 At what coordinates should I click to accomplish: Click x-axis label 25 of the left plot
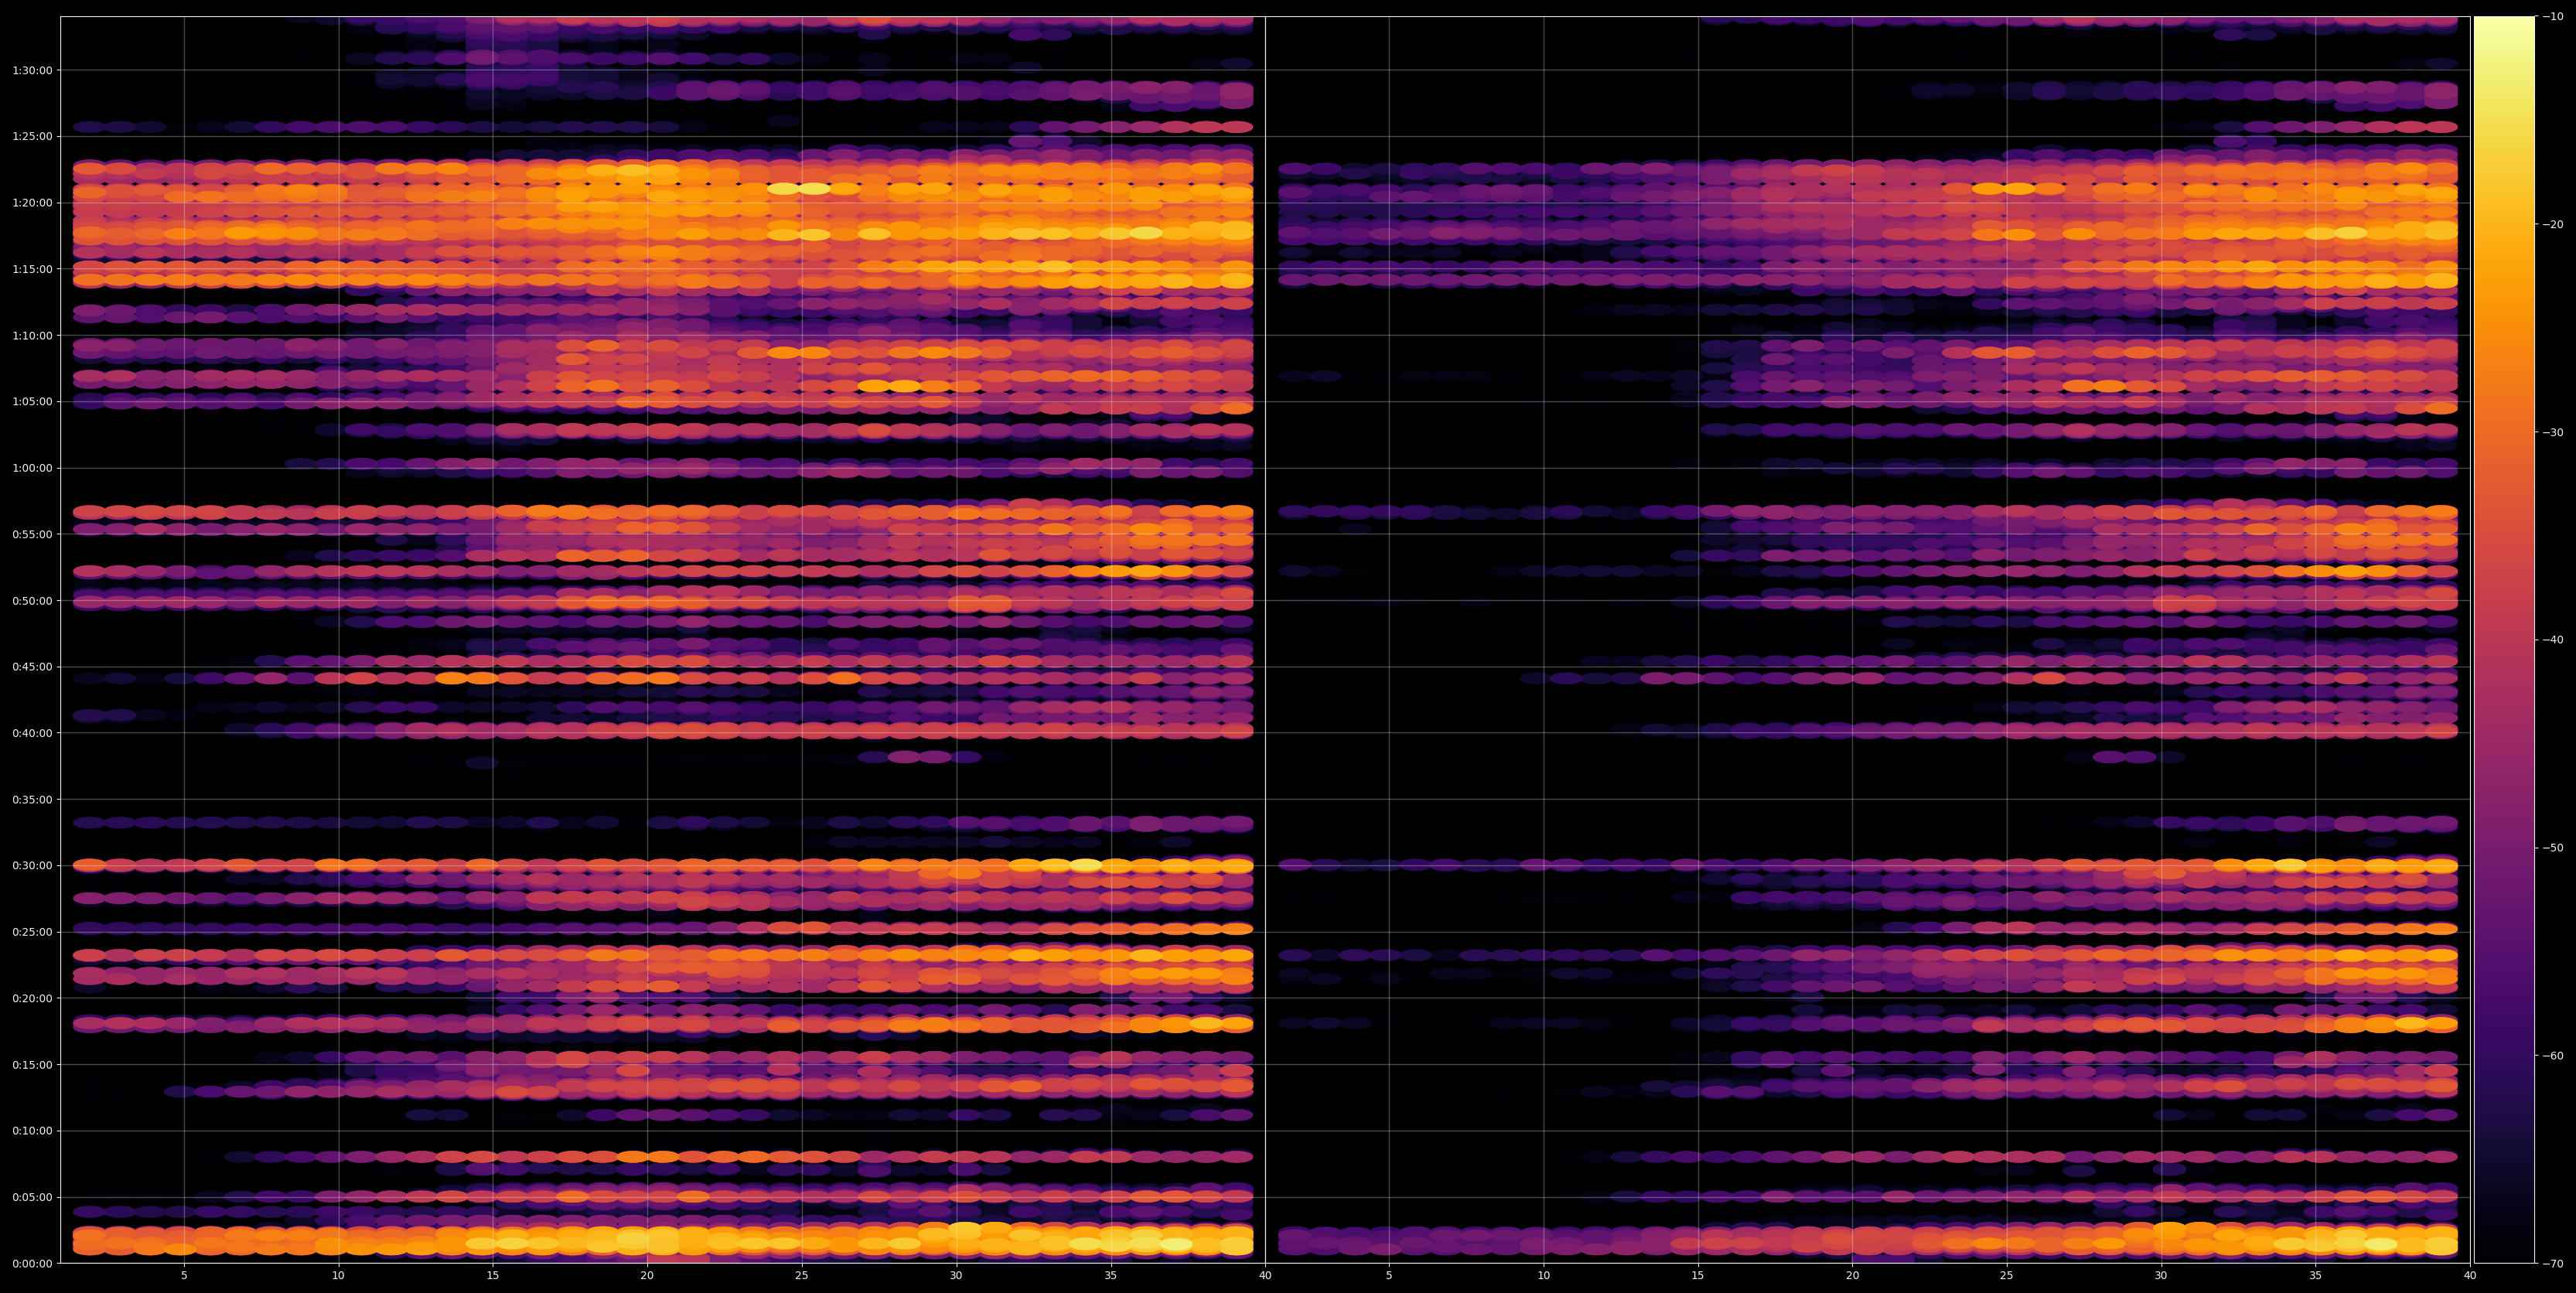(x=802, y=1276)
